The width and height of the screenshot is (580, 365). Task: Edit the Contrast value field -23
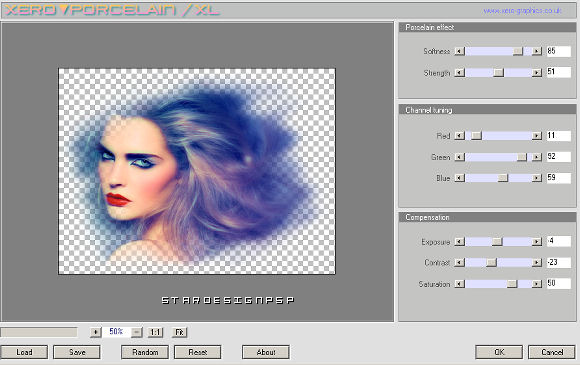point(559,263)
